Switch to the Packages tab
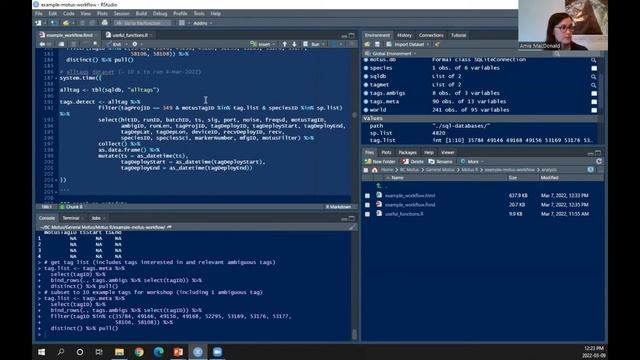 click(x=407, y=152)
